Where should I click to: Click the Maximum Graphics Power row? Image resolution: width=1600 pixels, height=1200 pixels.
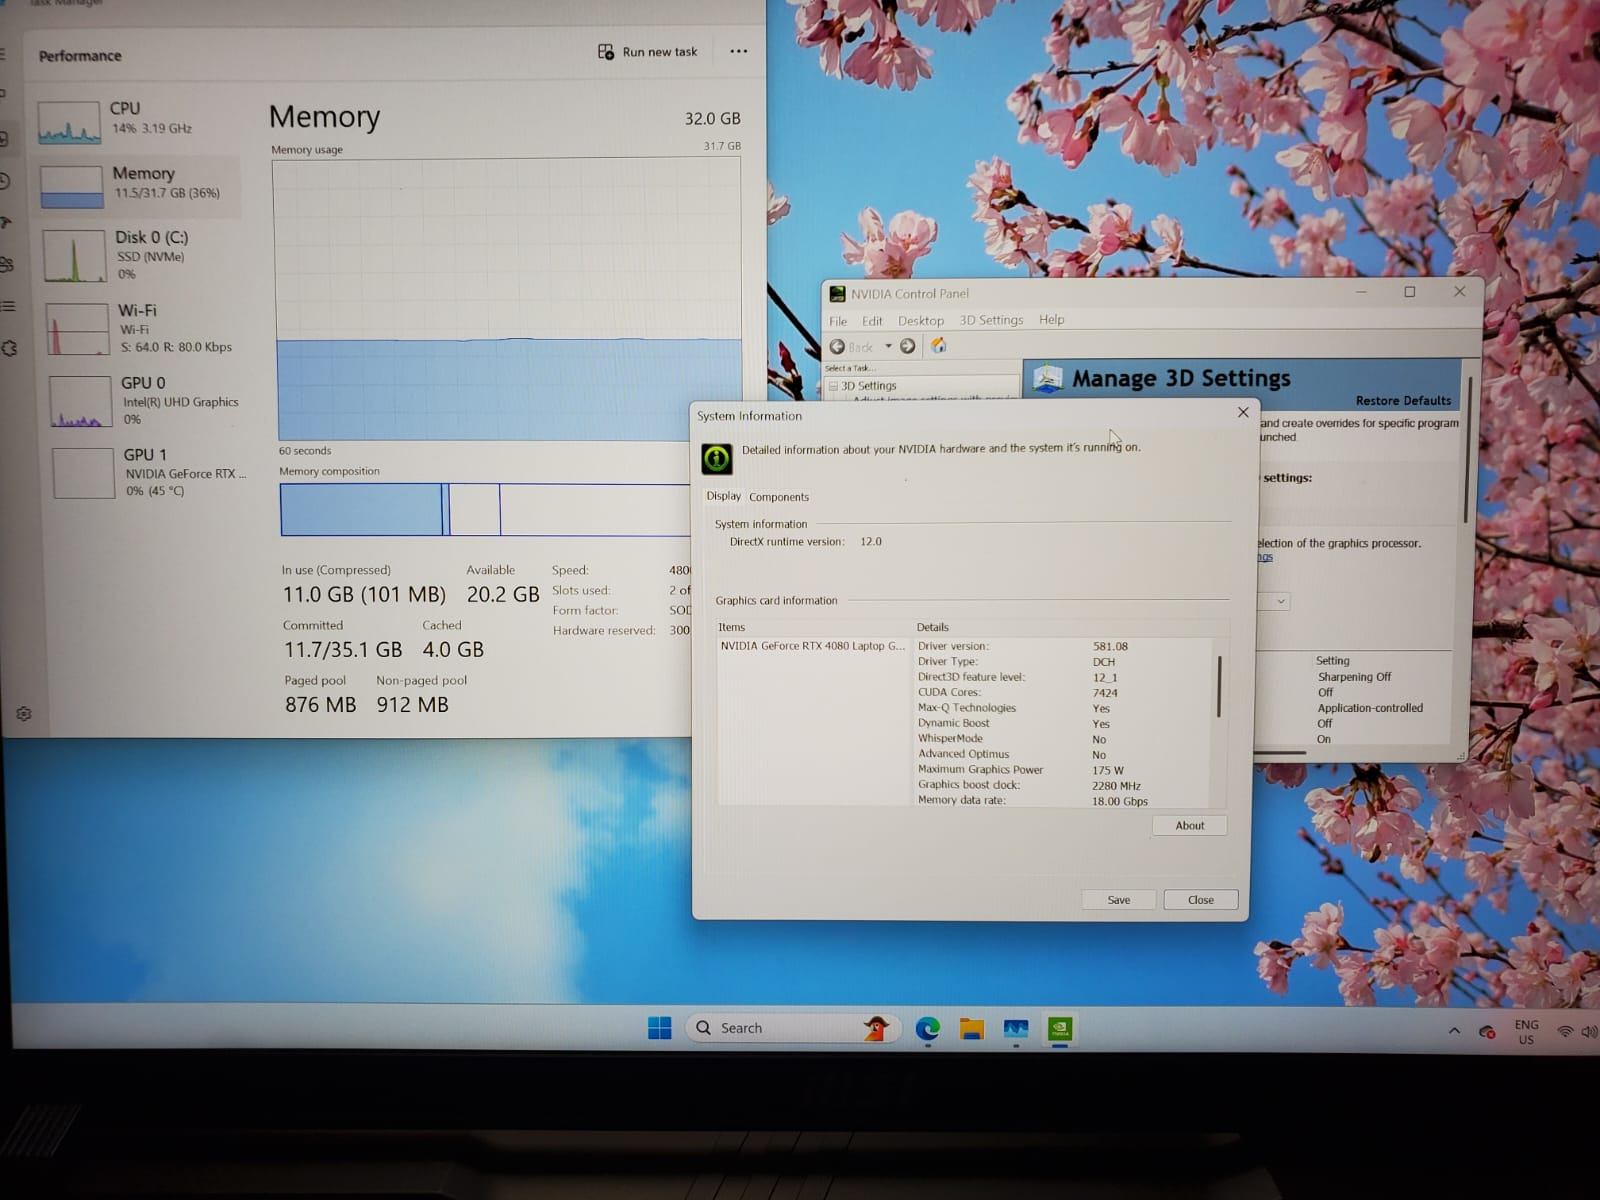point(1063,770)
